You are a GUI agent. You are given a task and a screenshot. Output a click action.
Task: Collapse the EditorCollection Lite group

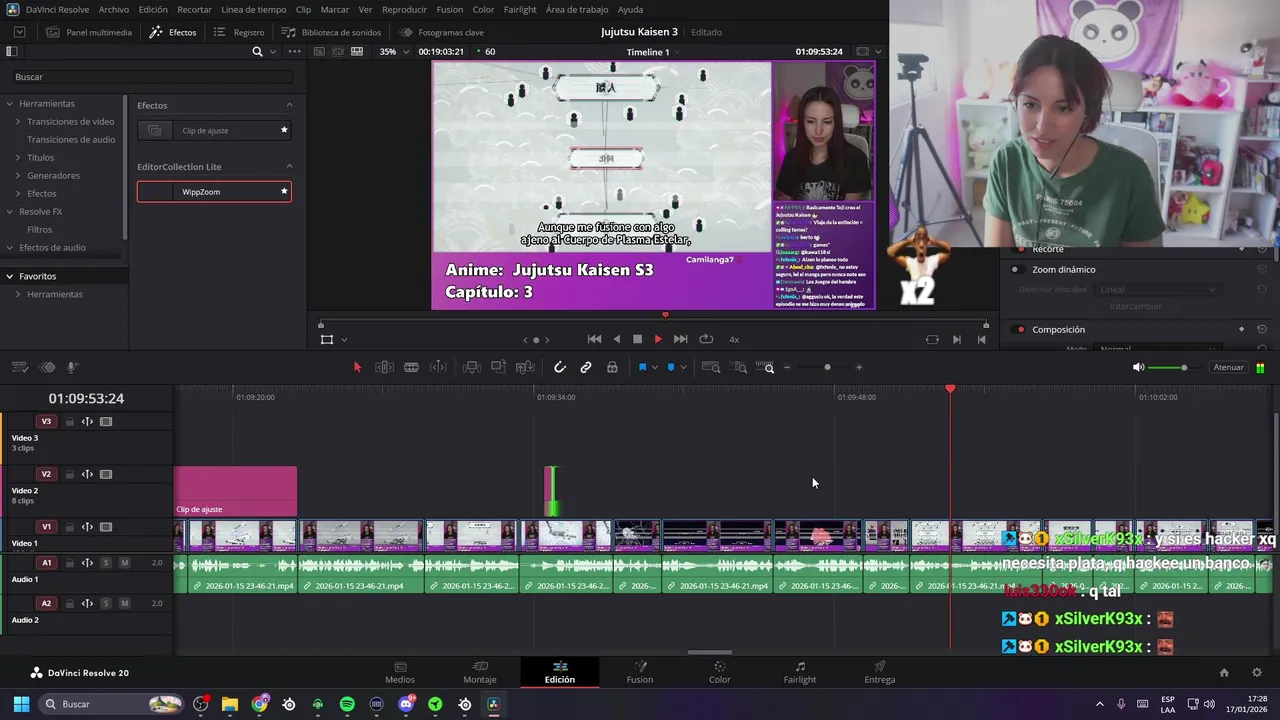coord(290,166)
